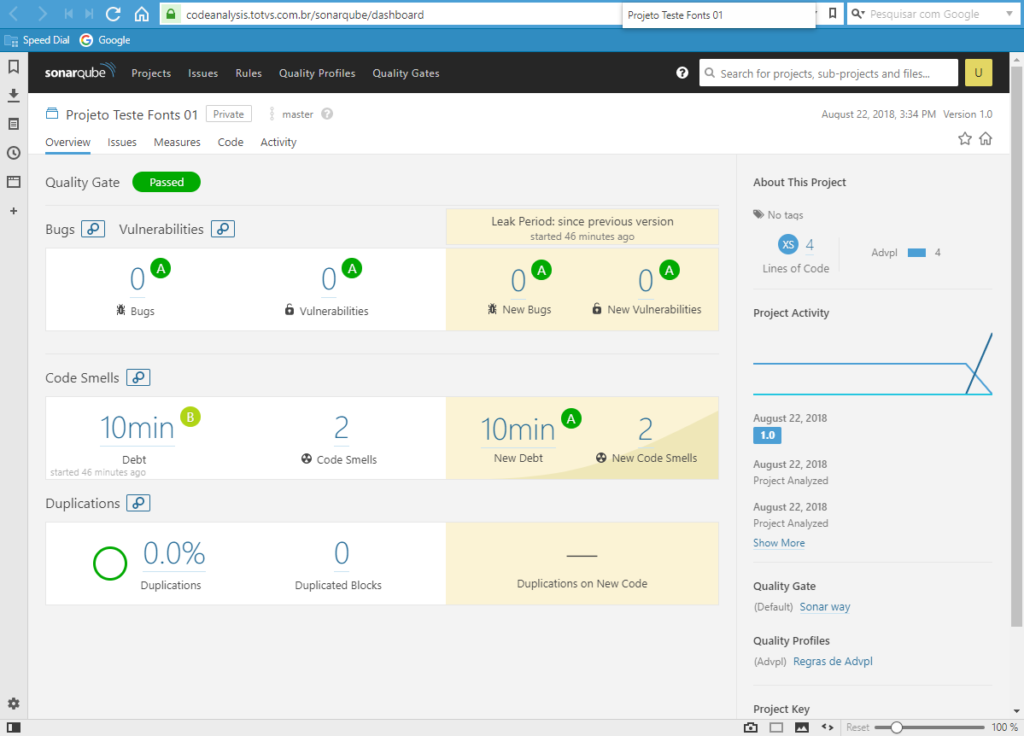This screenshot has width=1024, height=736.
Task: Switch to the project Issues tab
Action: click(122, 142)
